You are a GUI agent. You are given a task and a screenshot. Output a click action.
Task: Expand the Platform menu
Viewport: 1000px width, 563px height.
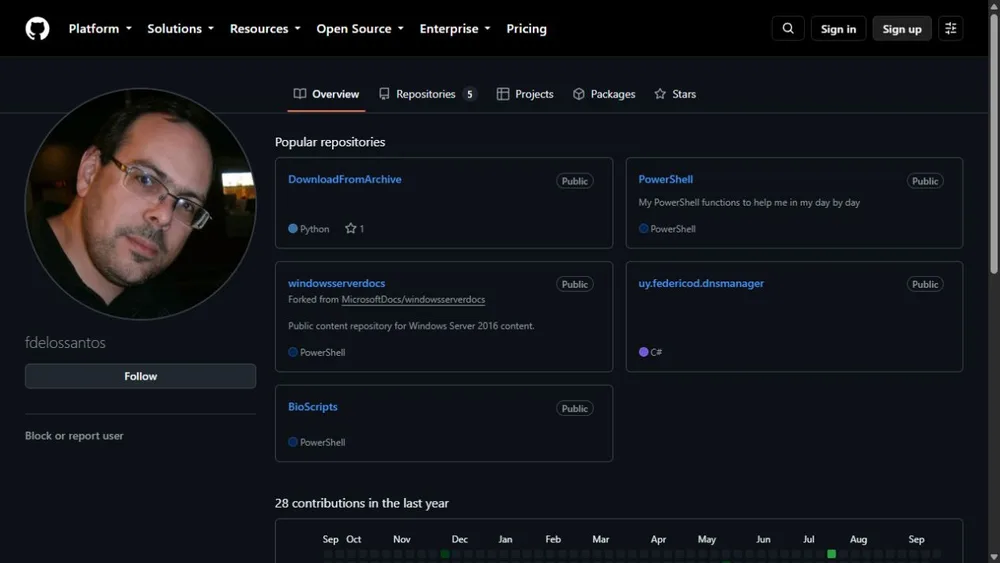tap(100, 29)
